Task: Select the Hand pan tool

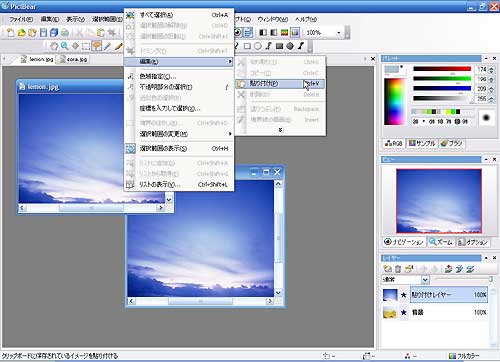Action: [x=54, y=46]
